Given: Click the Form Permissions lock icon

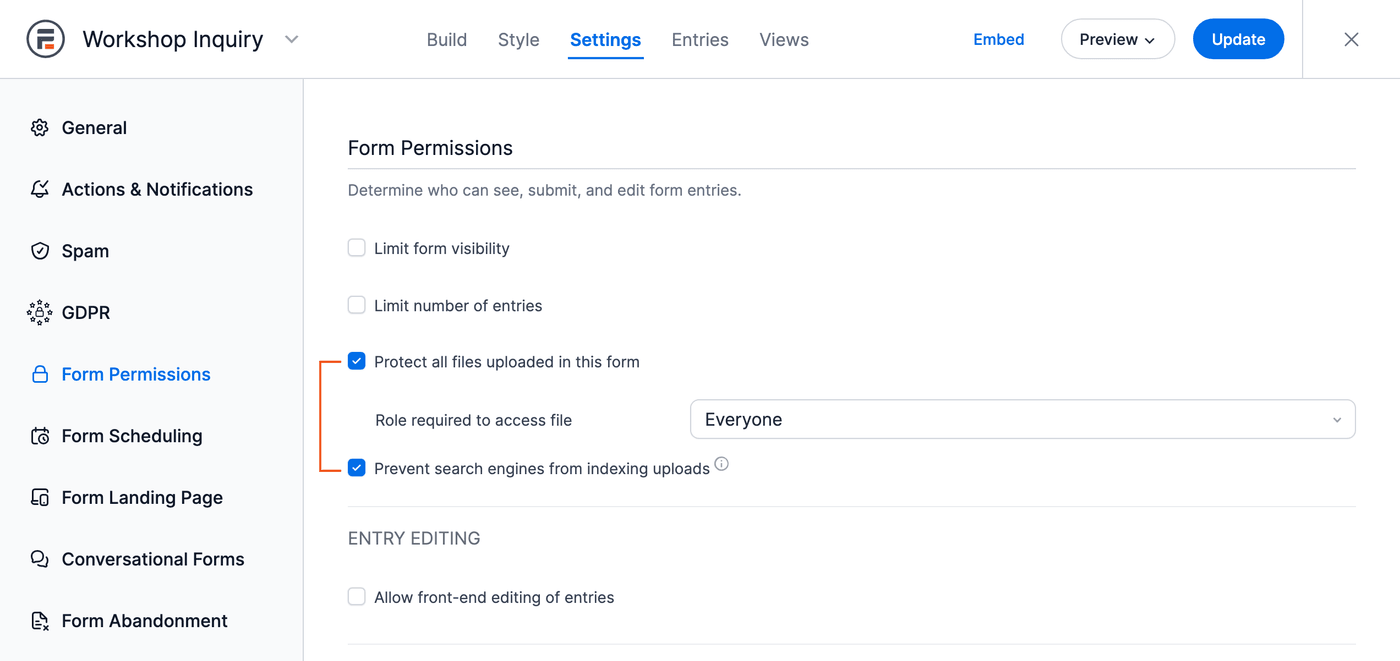Looking at the screenshot, I should coord(40,374).
